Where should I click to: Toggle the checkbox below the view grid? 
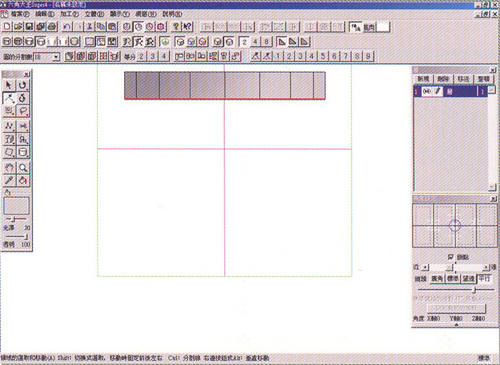click(x=450, y=257)
